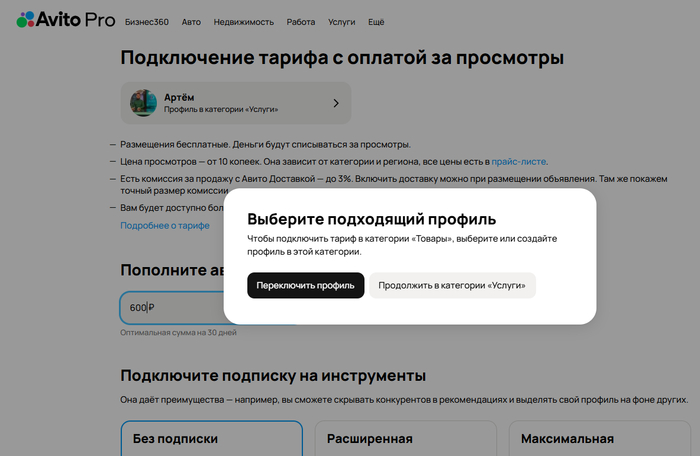Click the Артём profile name text
The image size is (700, 456).
178,96
